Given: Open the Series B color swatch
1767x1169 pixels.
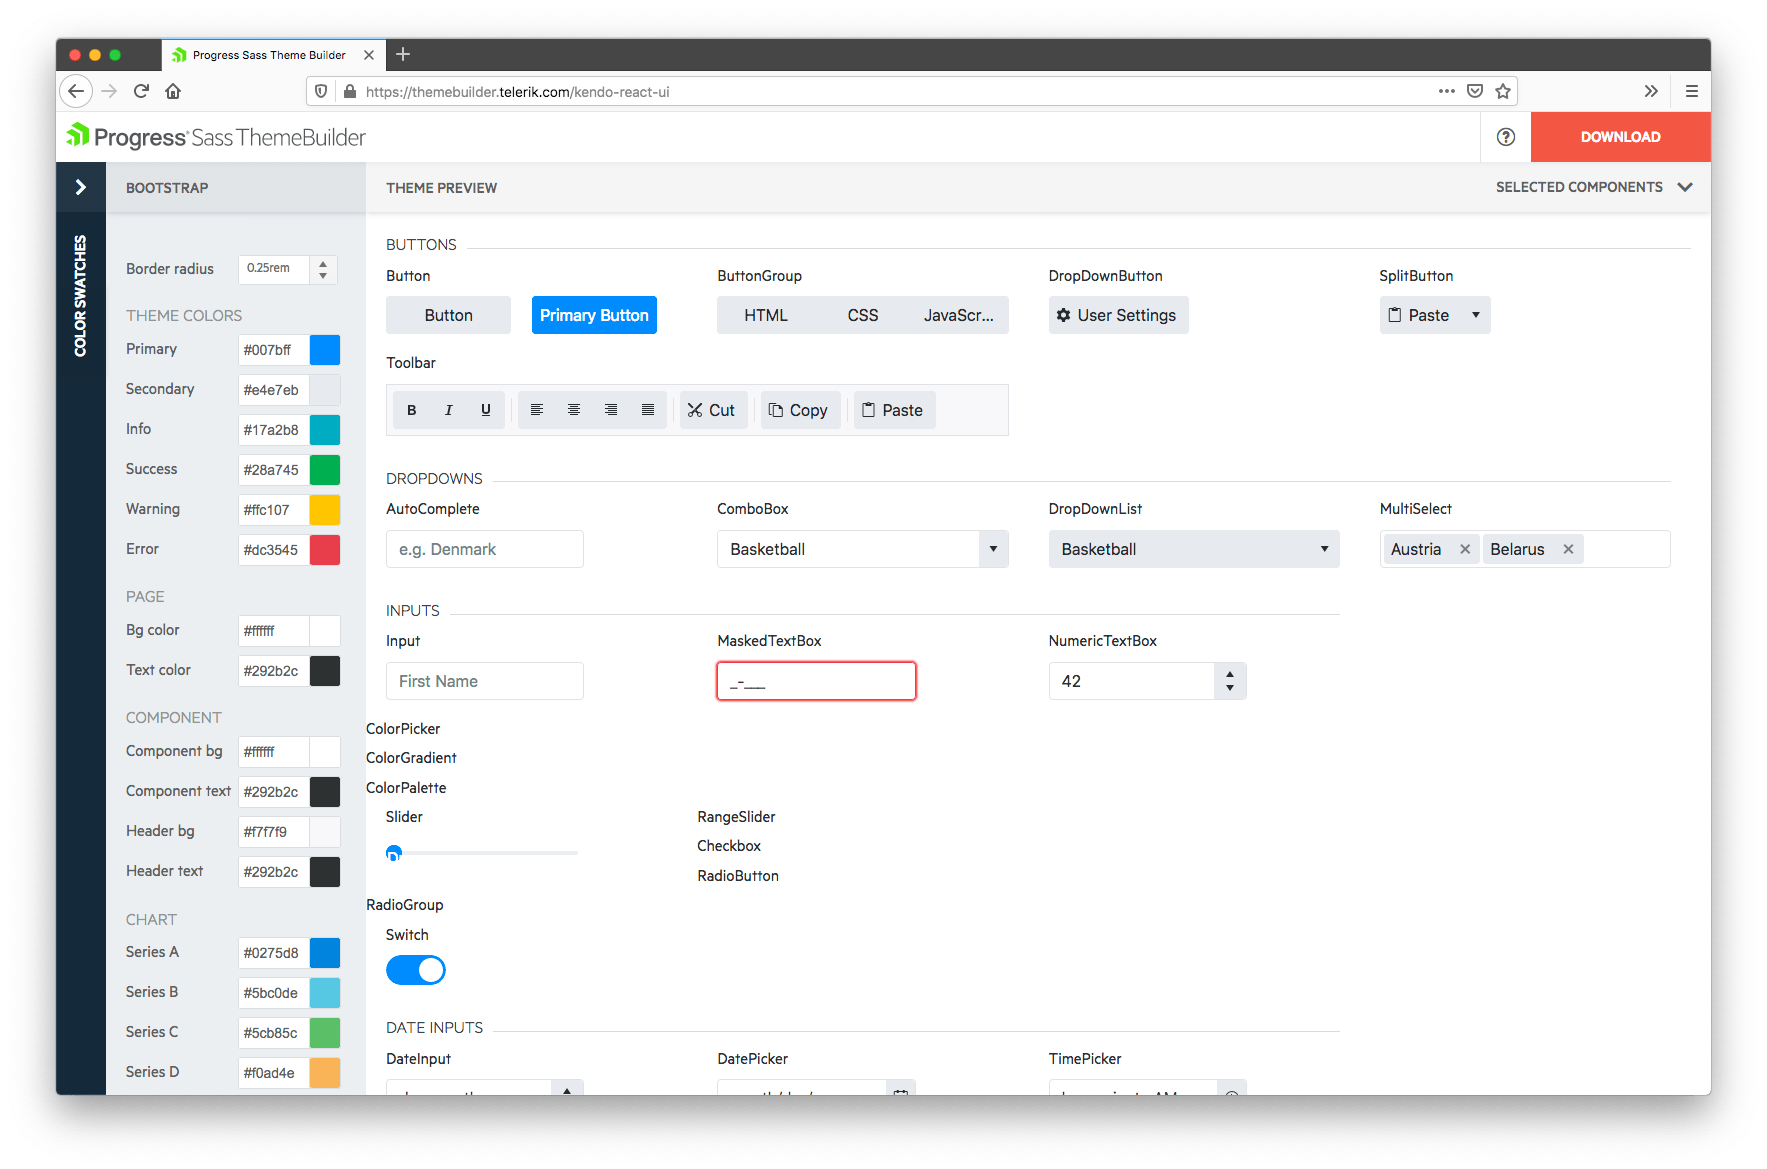Looking at the screenshot, I should tap(325, 993).
